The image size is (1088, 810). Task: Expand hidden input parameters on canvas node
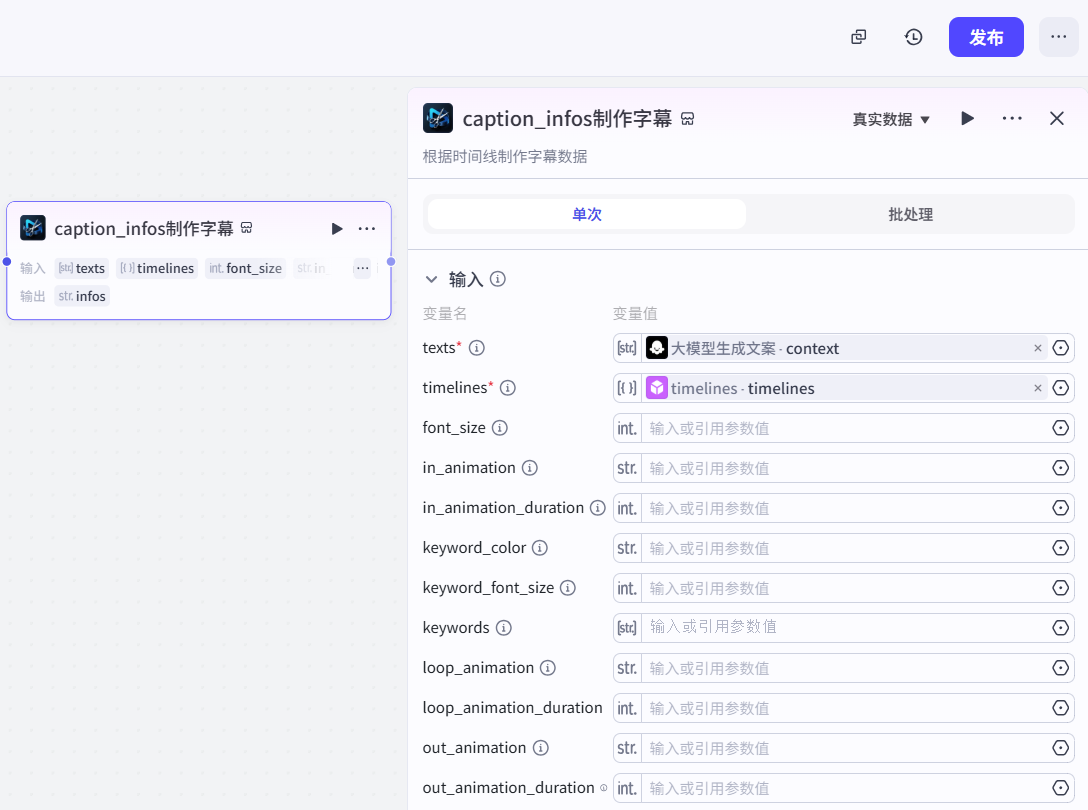362,268
